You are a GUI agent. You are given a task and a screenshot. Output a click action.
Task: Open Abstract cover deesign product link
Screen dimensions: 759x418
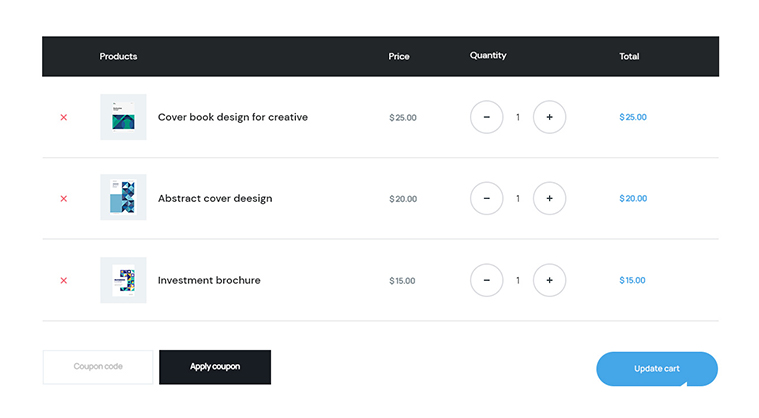[x=214, y=198]
